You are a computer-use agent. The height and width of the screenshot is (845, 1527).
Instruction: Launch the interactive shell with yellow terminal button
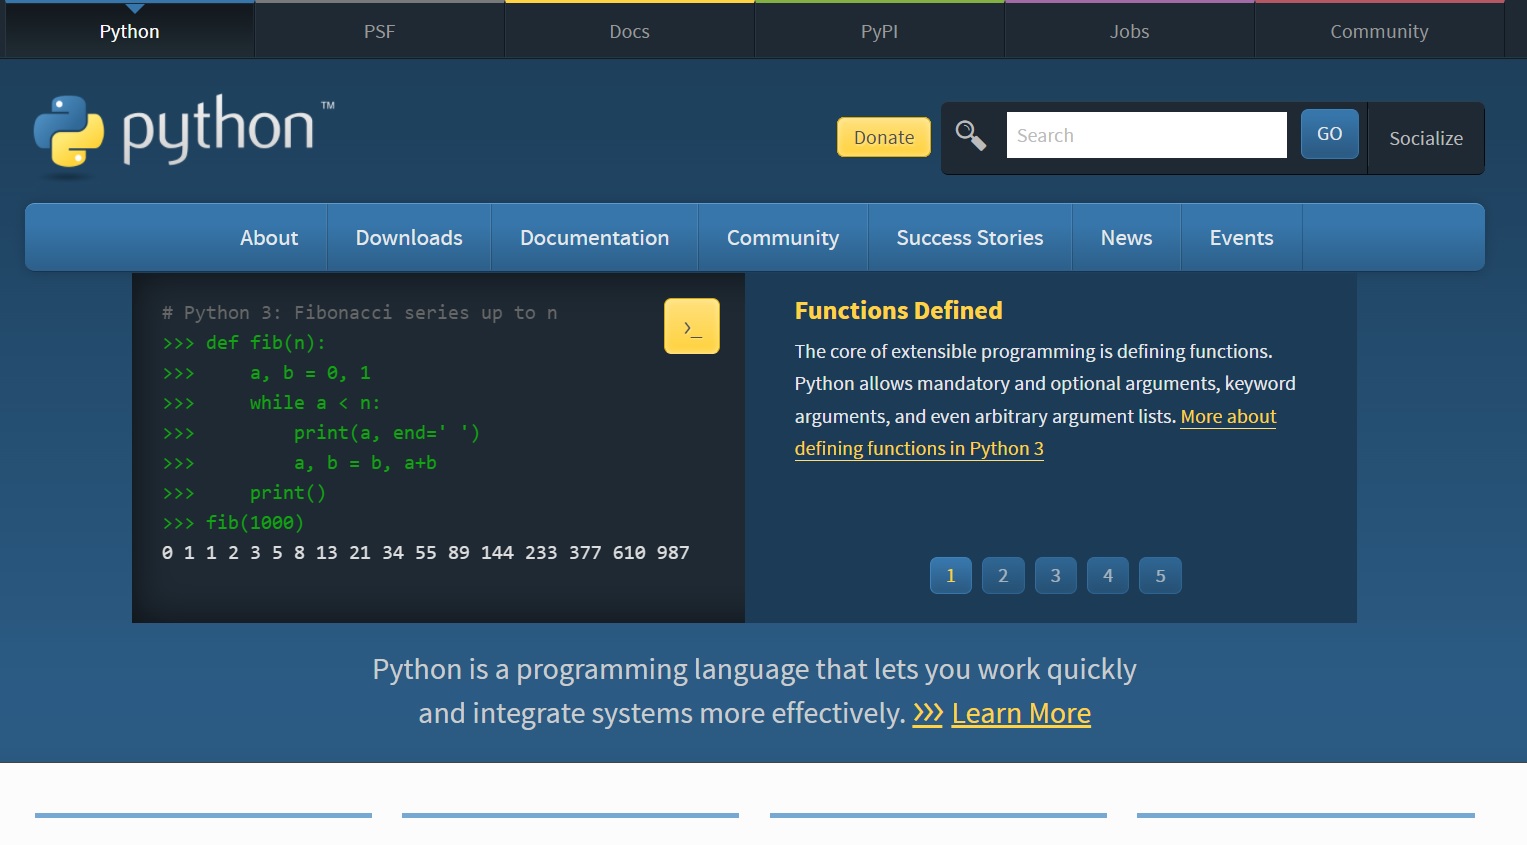coord(692,326)
